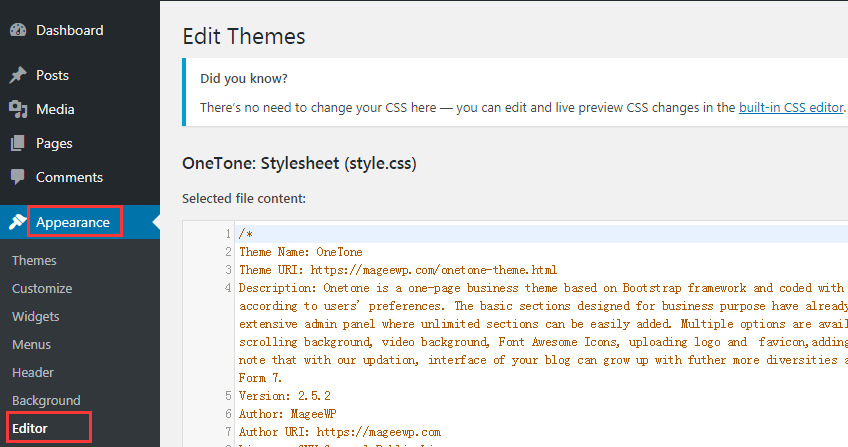Go to the Widgets submenu item

coord(36,317)
